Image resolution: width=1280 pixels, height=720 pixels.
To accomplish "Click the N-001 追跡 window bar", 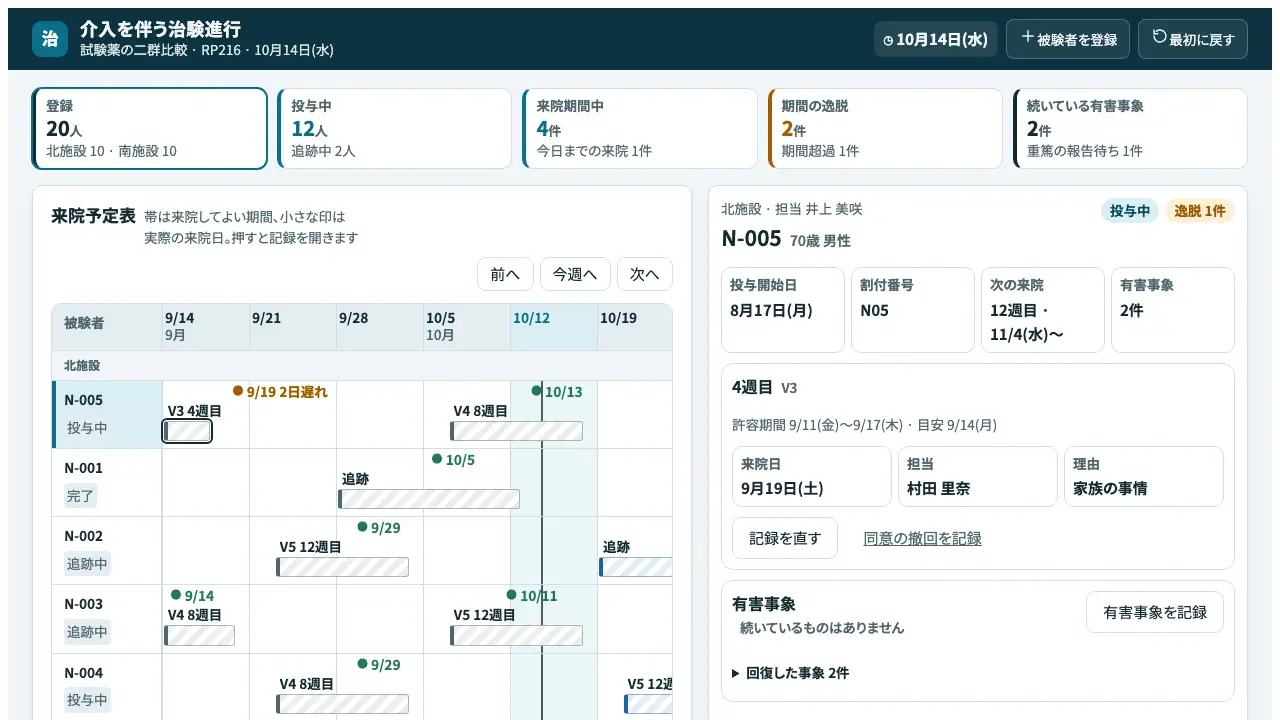I will 429,499.
